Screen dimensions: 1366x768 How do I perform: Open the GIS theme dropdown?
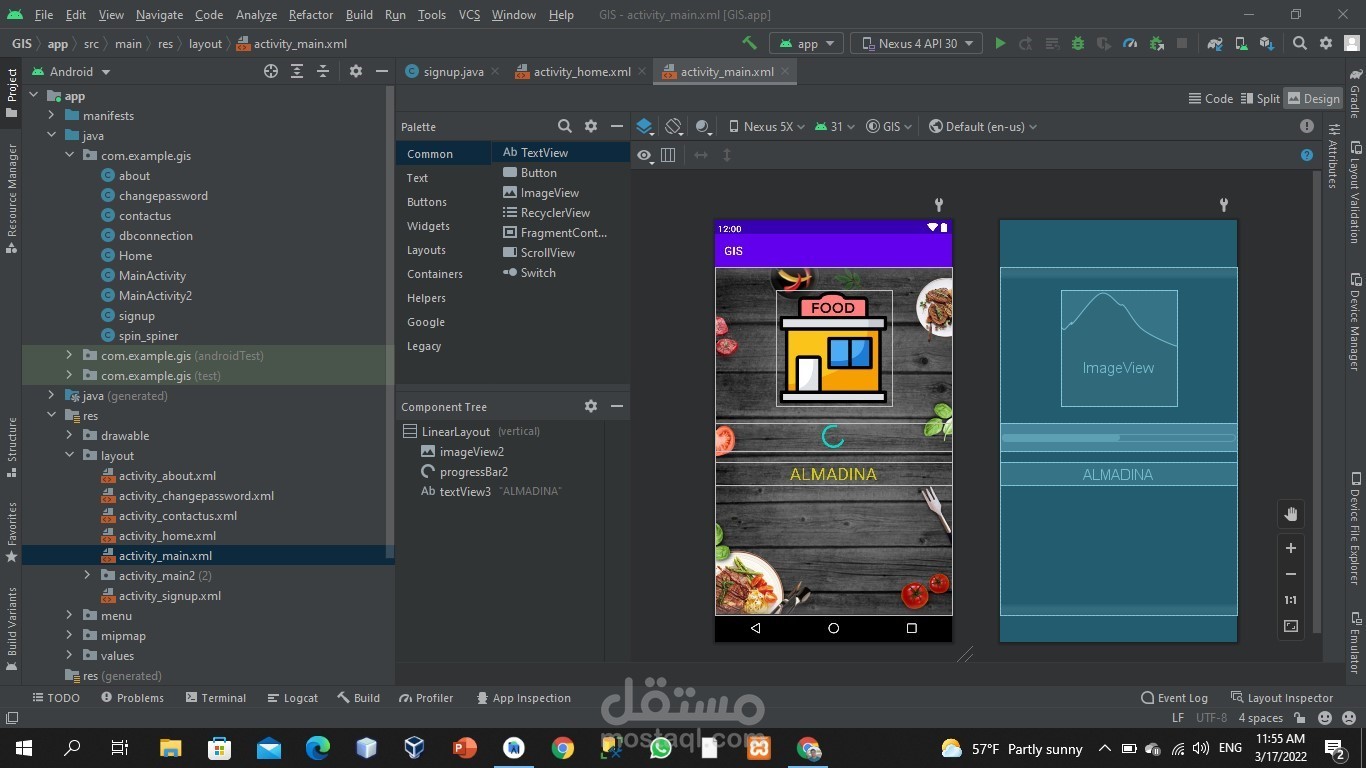click(x=889, y=126)
